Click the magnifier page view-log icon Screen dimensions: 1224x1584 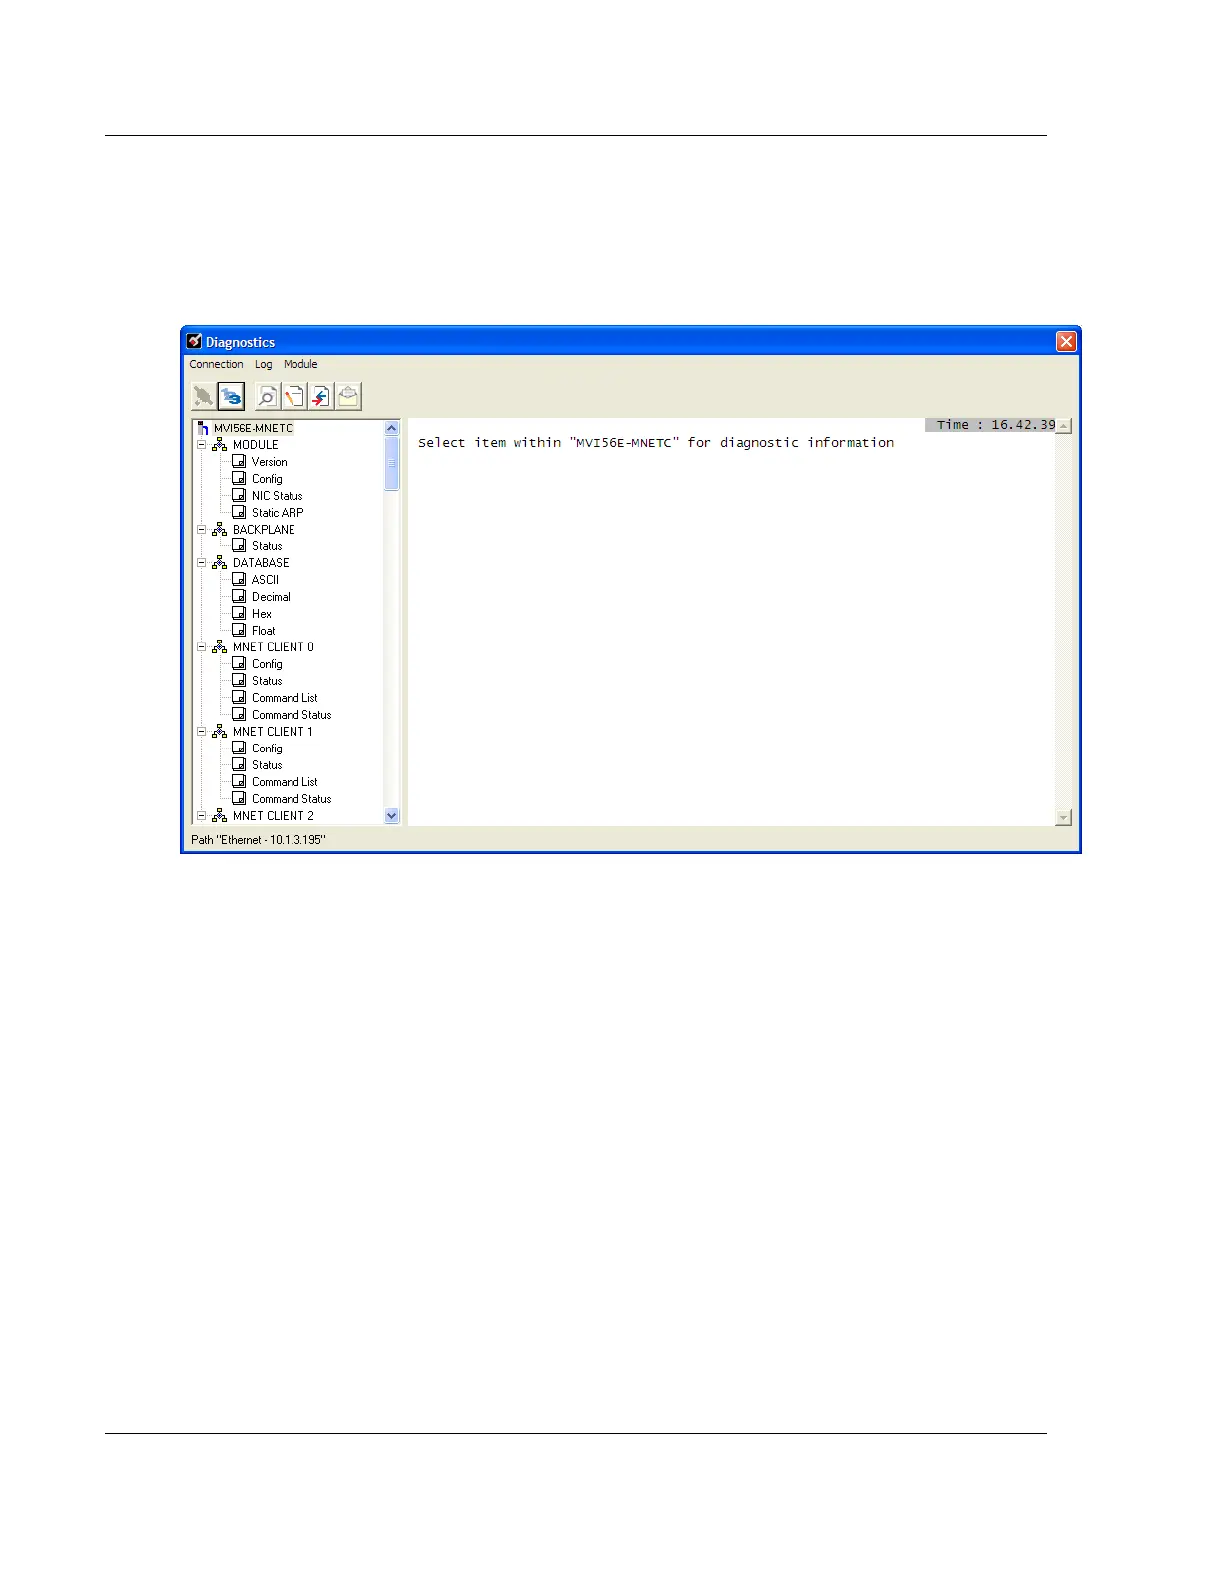tap(267, 397)
